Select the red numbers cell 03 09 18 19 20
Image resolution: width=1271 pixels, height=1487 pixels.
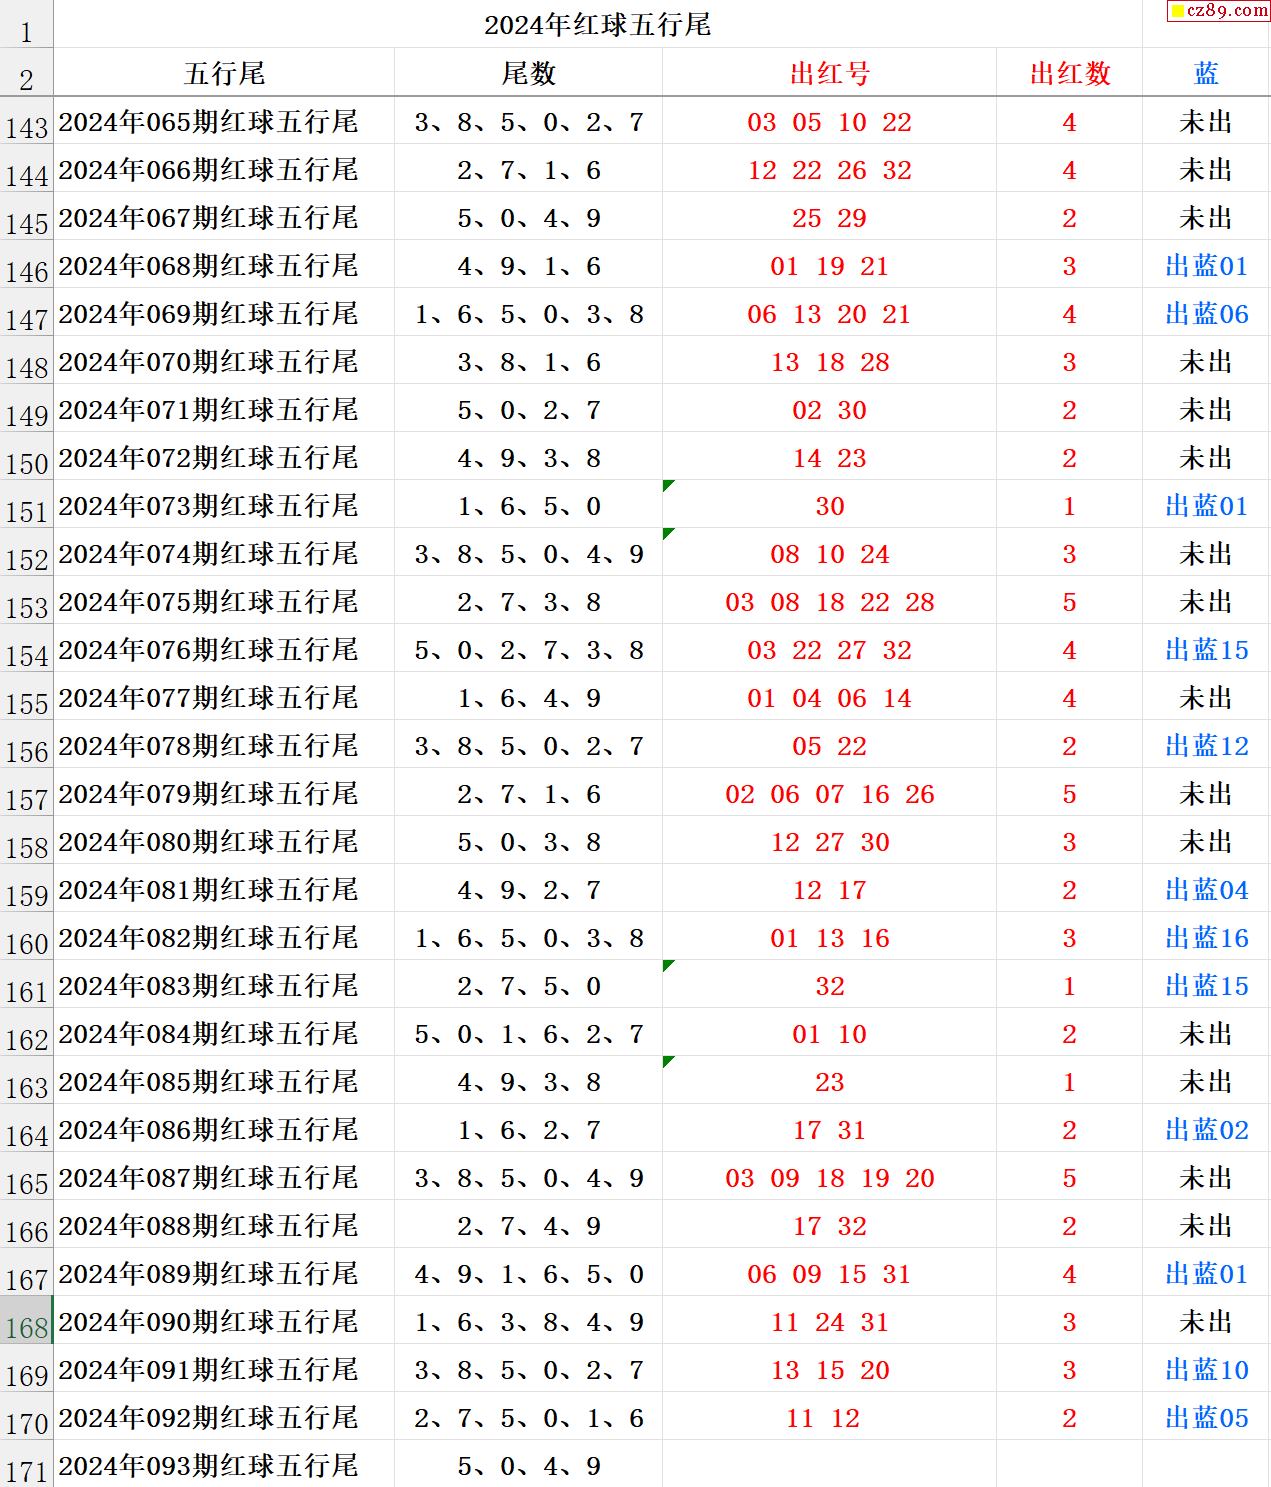pos(829,1178)
